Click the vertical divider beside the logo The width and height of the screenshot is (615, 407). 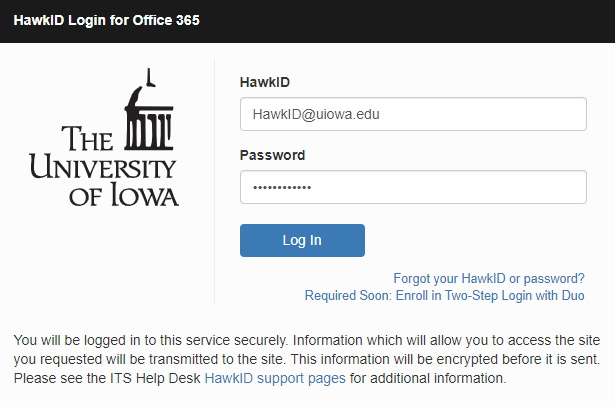coord(215,180)
